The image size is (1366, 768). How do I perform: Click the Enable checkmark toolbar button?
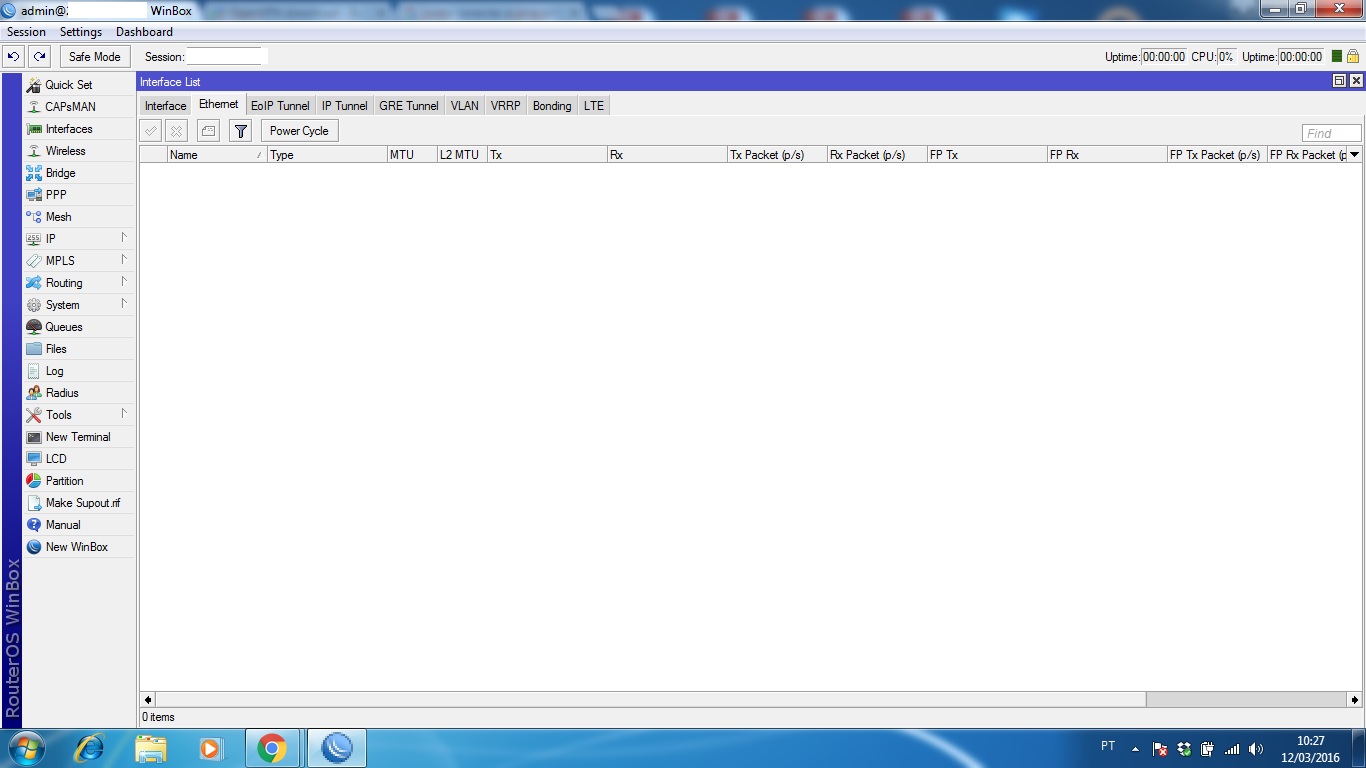point(150,131)
